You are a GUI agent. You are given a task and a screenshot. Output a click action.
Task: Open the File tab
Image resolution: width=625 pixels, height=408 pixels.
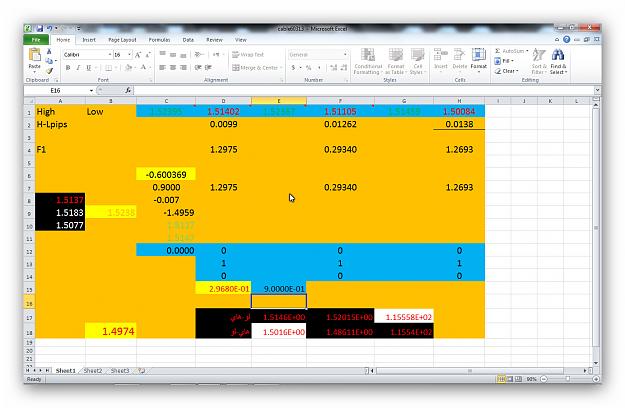click(x=36, y=39)
